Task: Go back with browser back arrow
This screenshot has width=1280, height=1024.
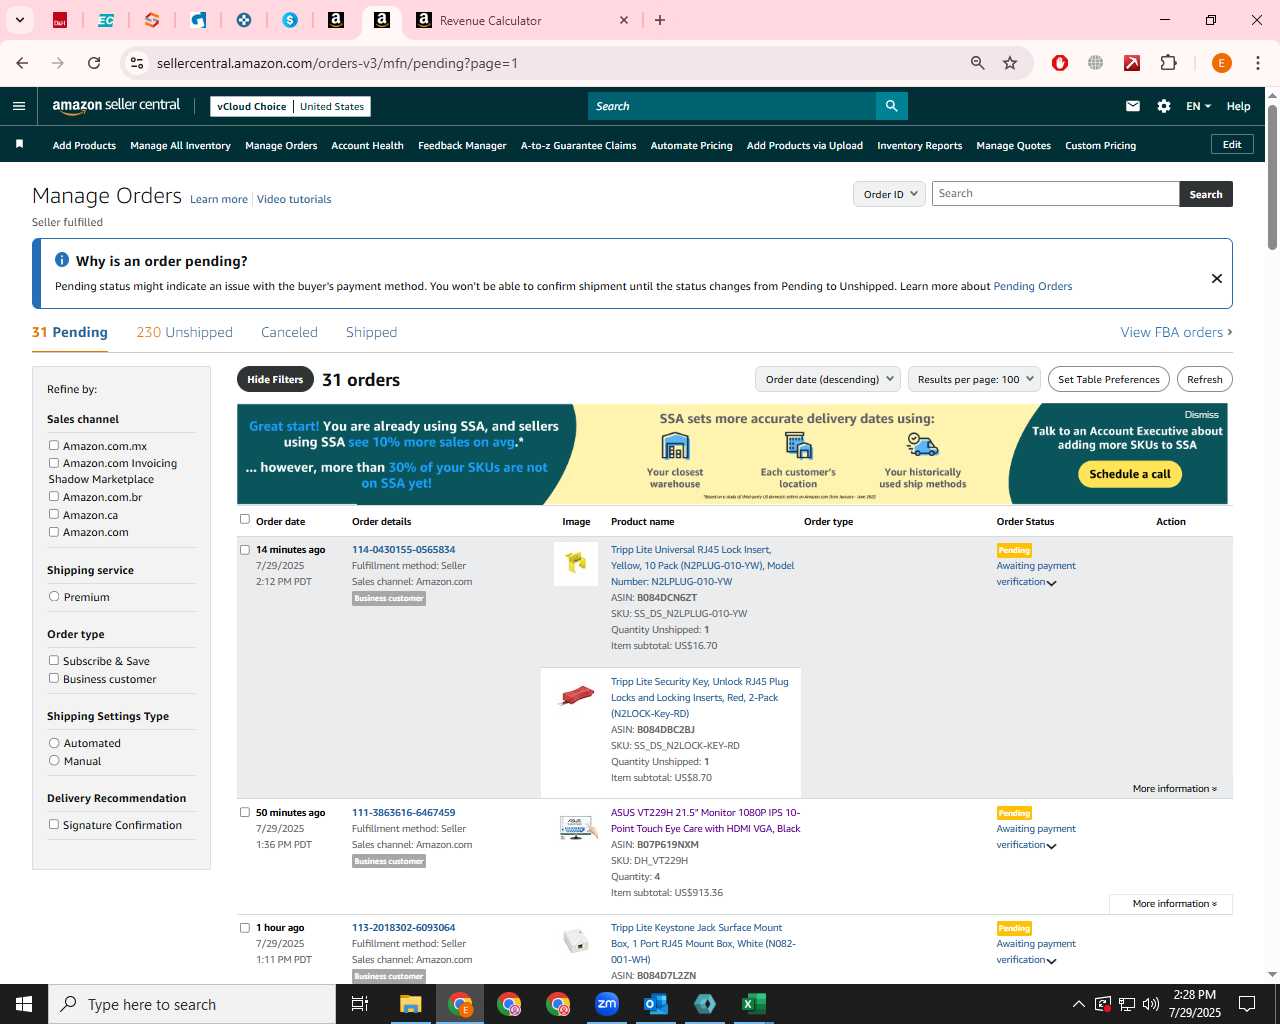Action: pyautogui.click(x=22, y=63)
